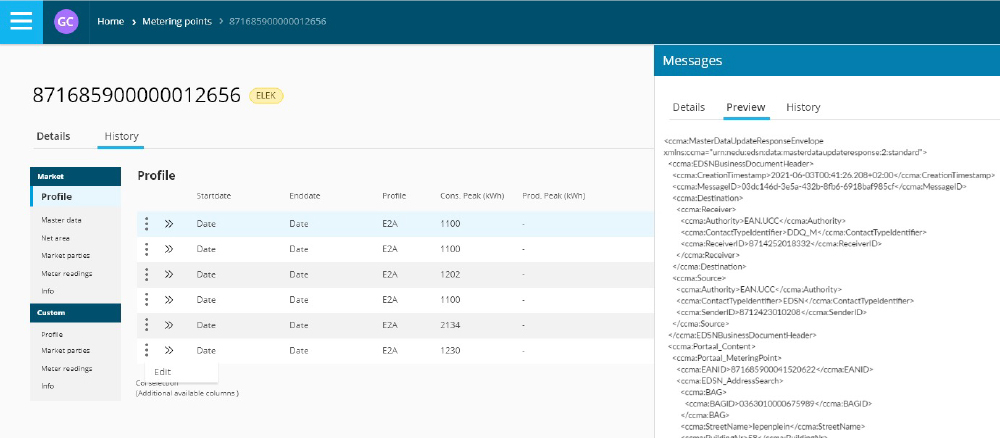1000x438 pixels.
Task: Click the CreationTimestamp line in XML preview
Action: [x=834, y=175]
